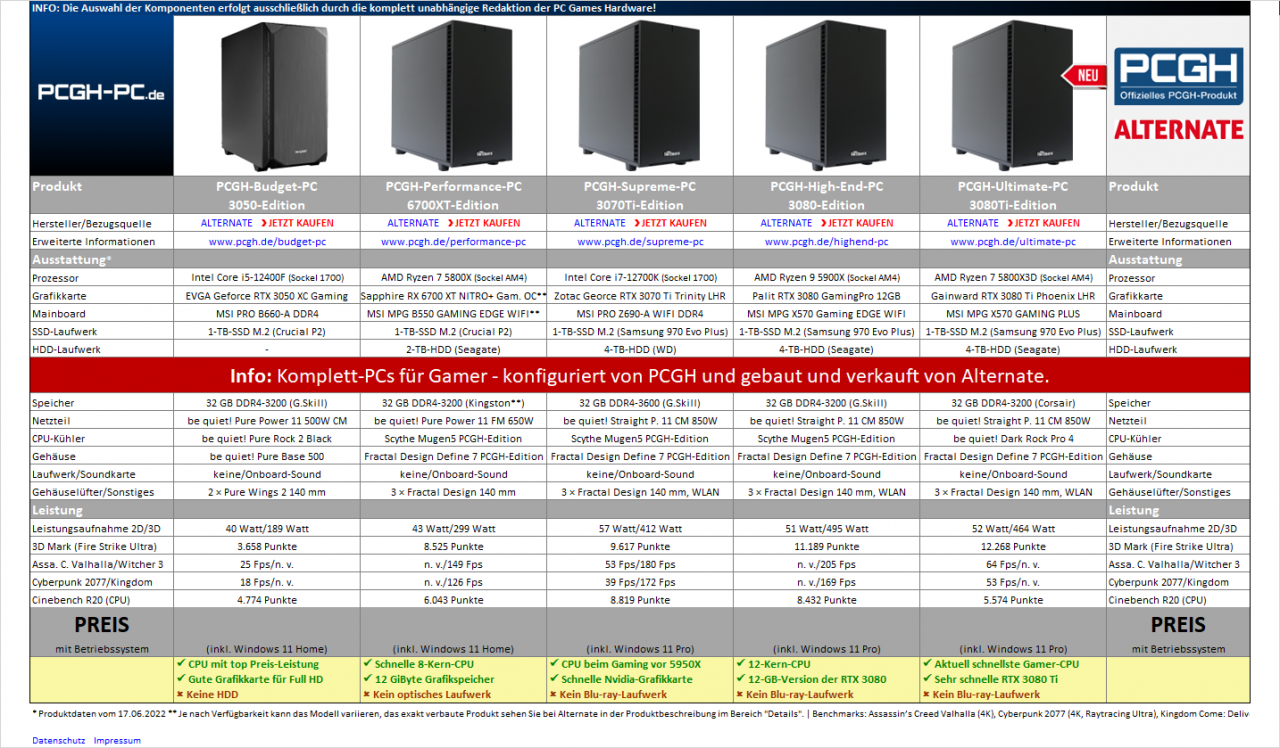
Task: Click the red NEU badge
Action: 1082,75
